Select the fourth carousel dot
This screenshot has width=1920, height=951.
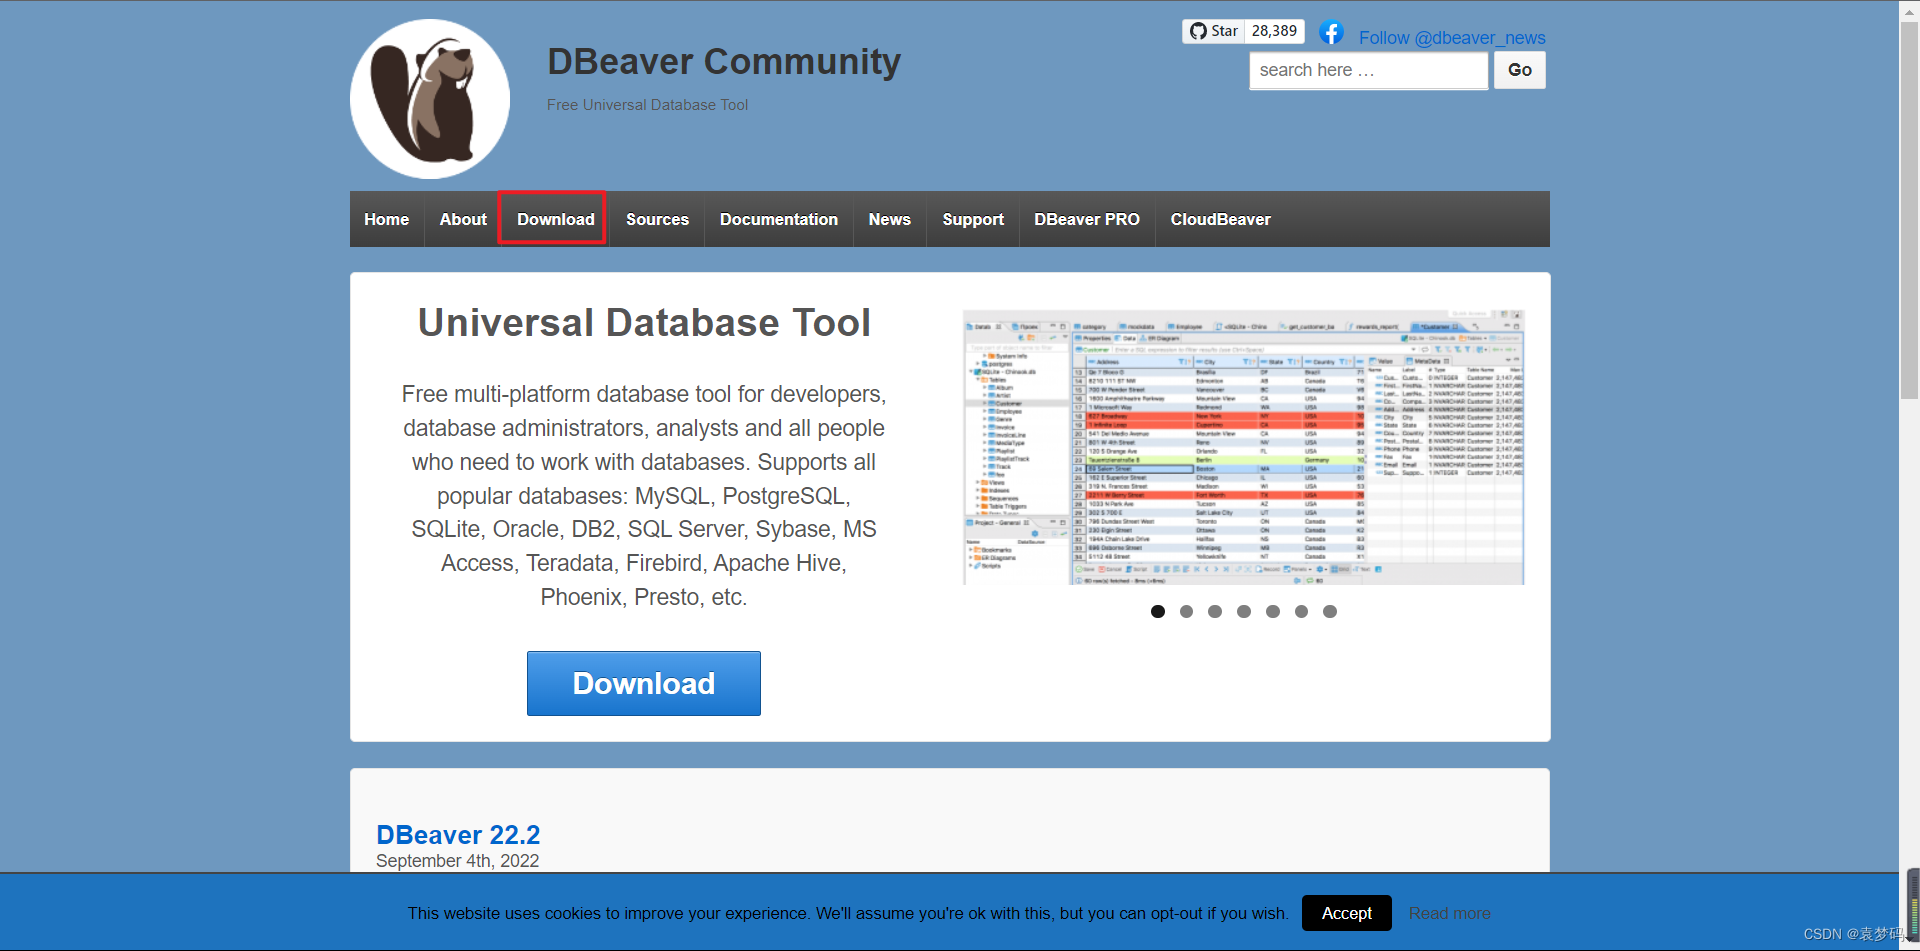[1244, 611]
